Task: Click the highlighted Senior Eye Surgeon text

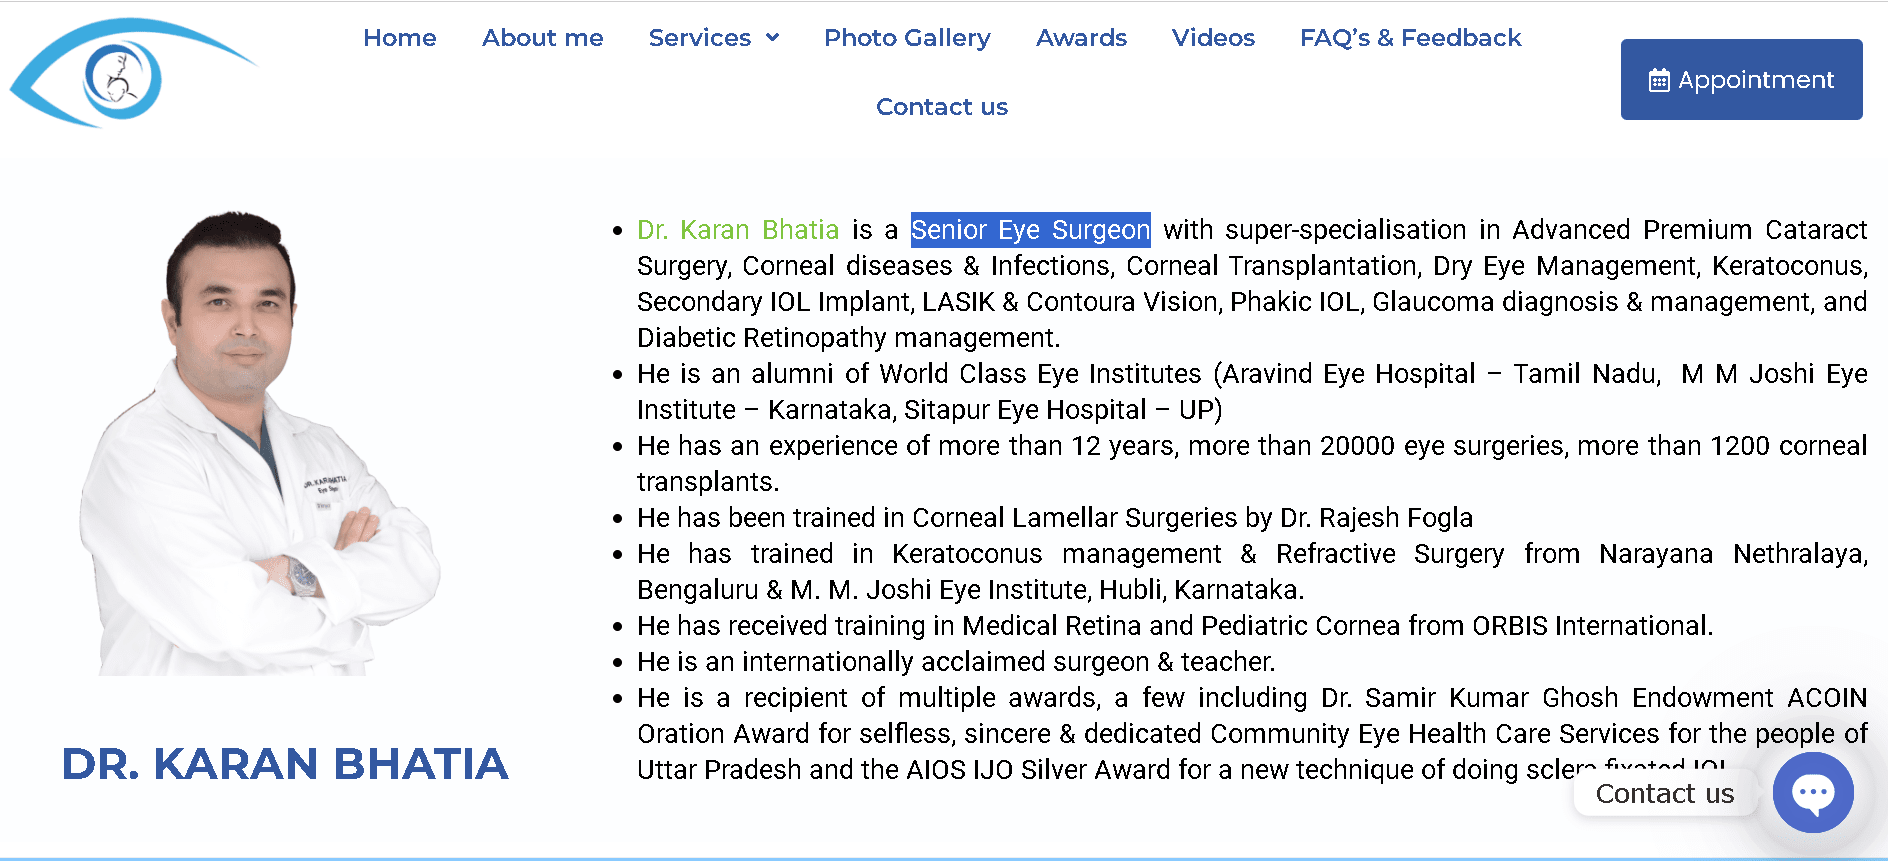Action: pyautogui.click(x=1030, y=230)
